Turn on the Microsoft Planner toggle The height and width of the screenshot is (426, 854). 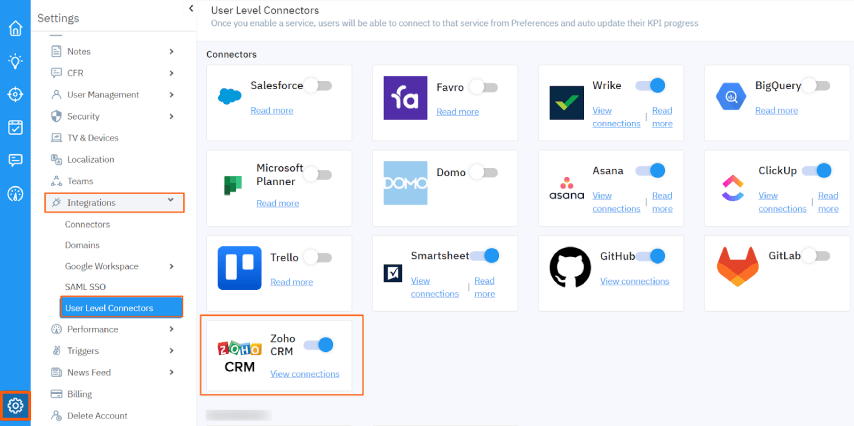[x=318, y=174]
